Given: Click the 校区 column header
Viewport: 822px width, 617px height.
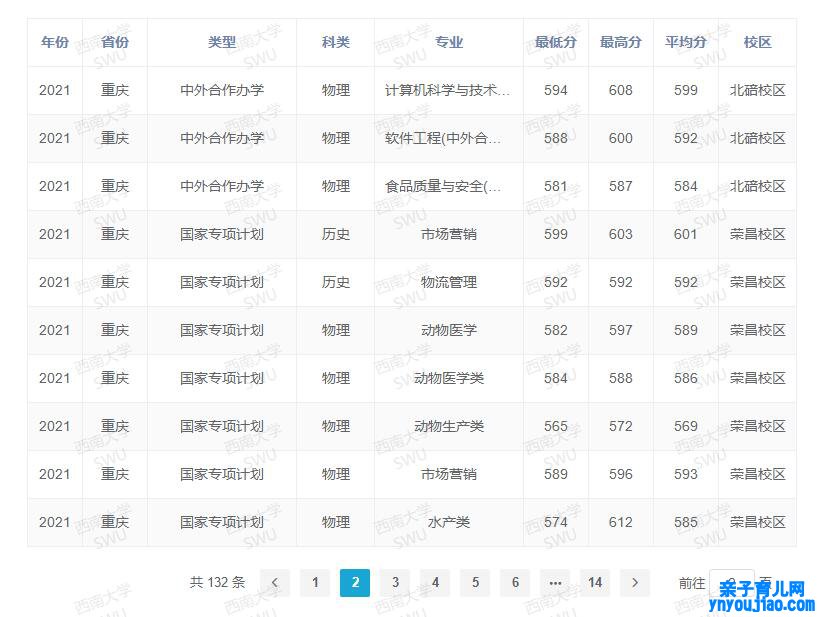Looking at the screenshot, I should tap(757, 42).
